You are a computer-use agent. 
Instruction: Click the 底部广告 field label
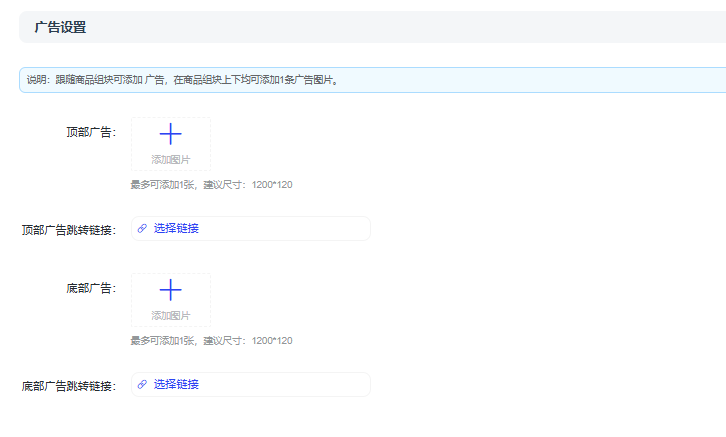point(91,288)
